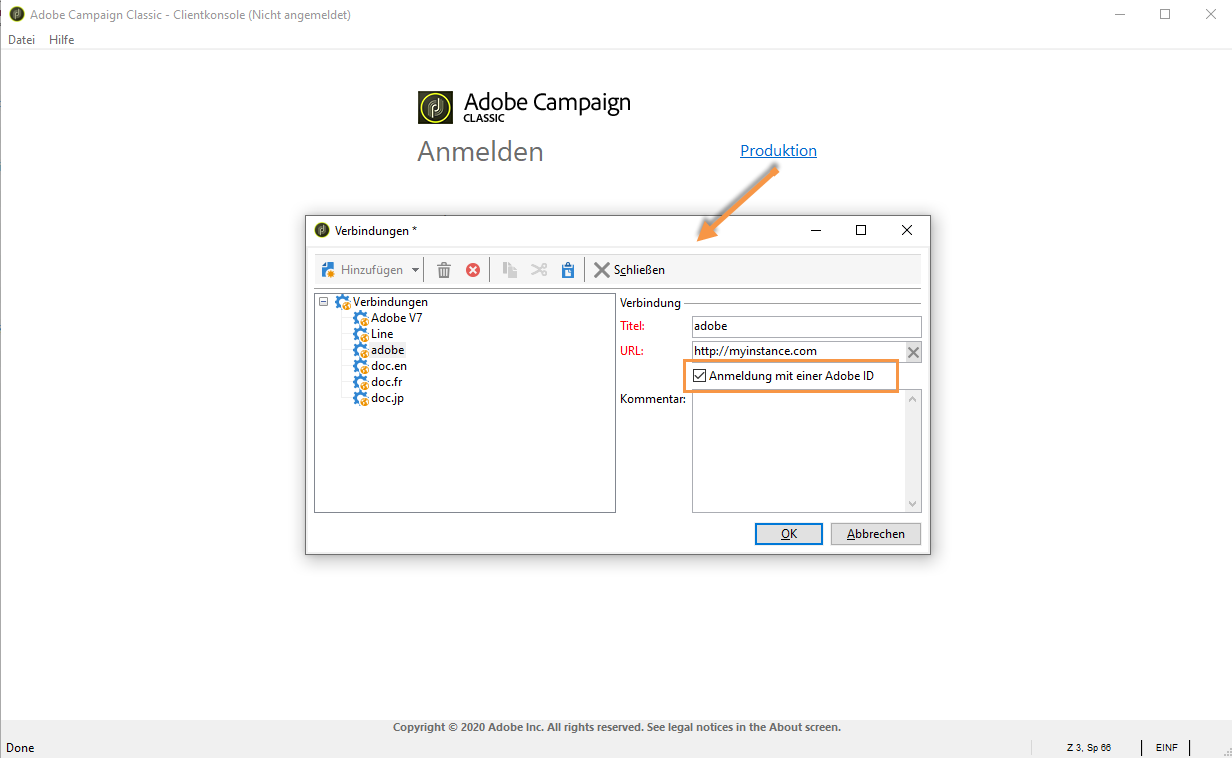
Task: Open the Datei menu
Action: pos(21,40)
